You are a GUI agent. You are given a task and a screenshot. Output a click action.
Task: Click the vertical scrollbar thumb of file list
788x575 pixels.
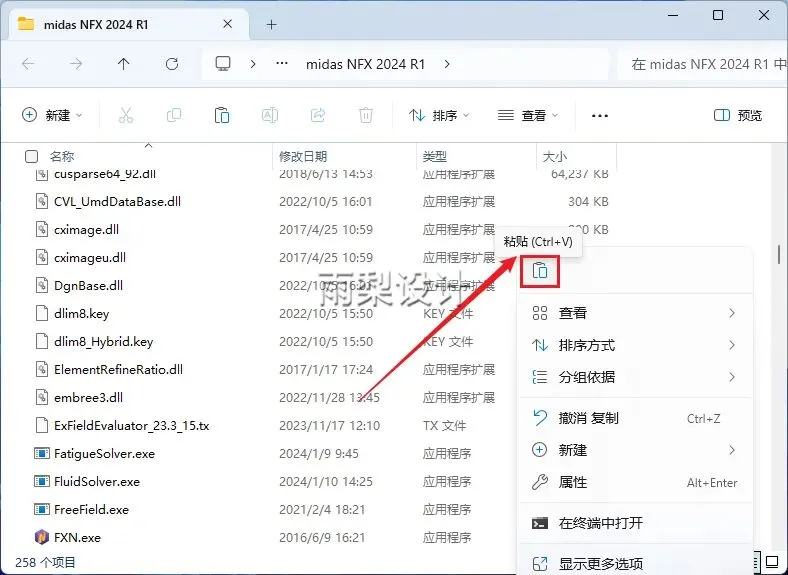[779, 254]
